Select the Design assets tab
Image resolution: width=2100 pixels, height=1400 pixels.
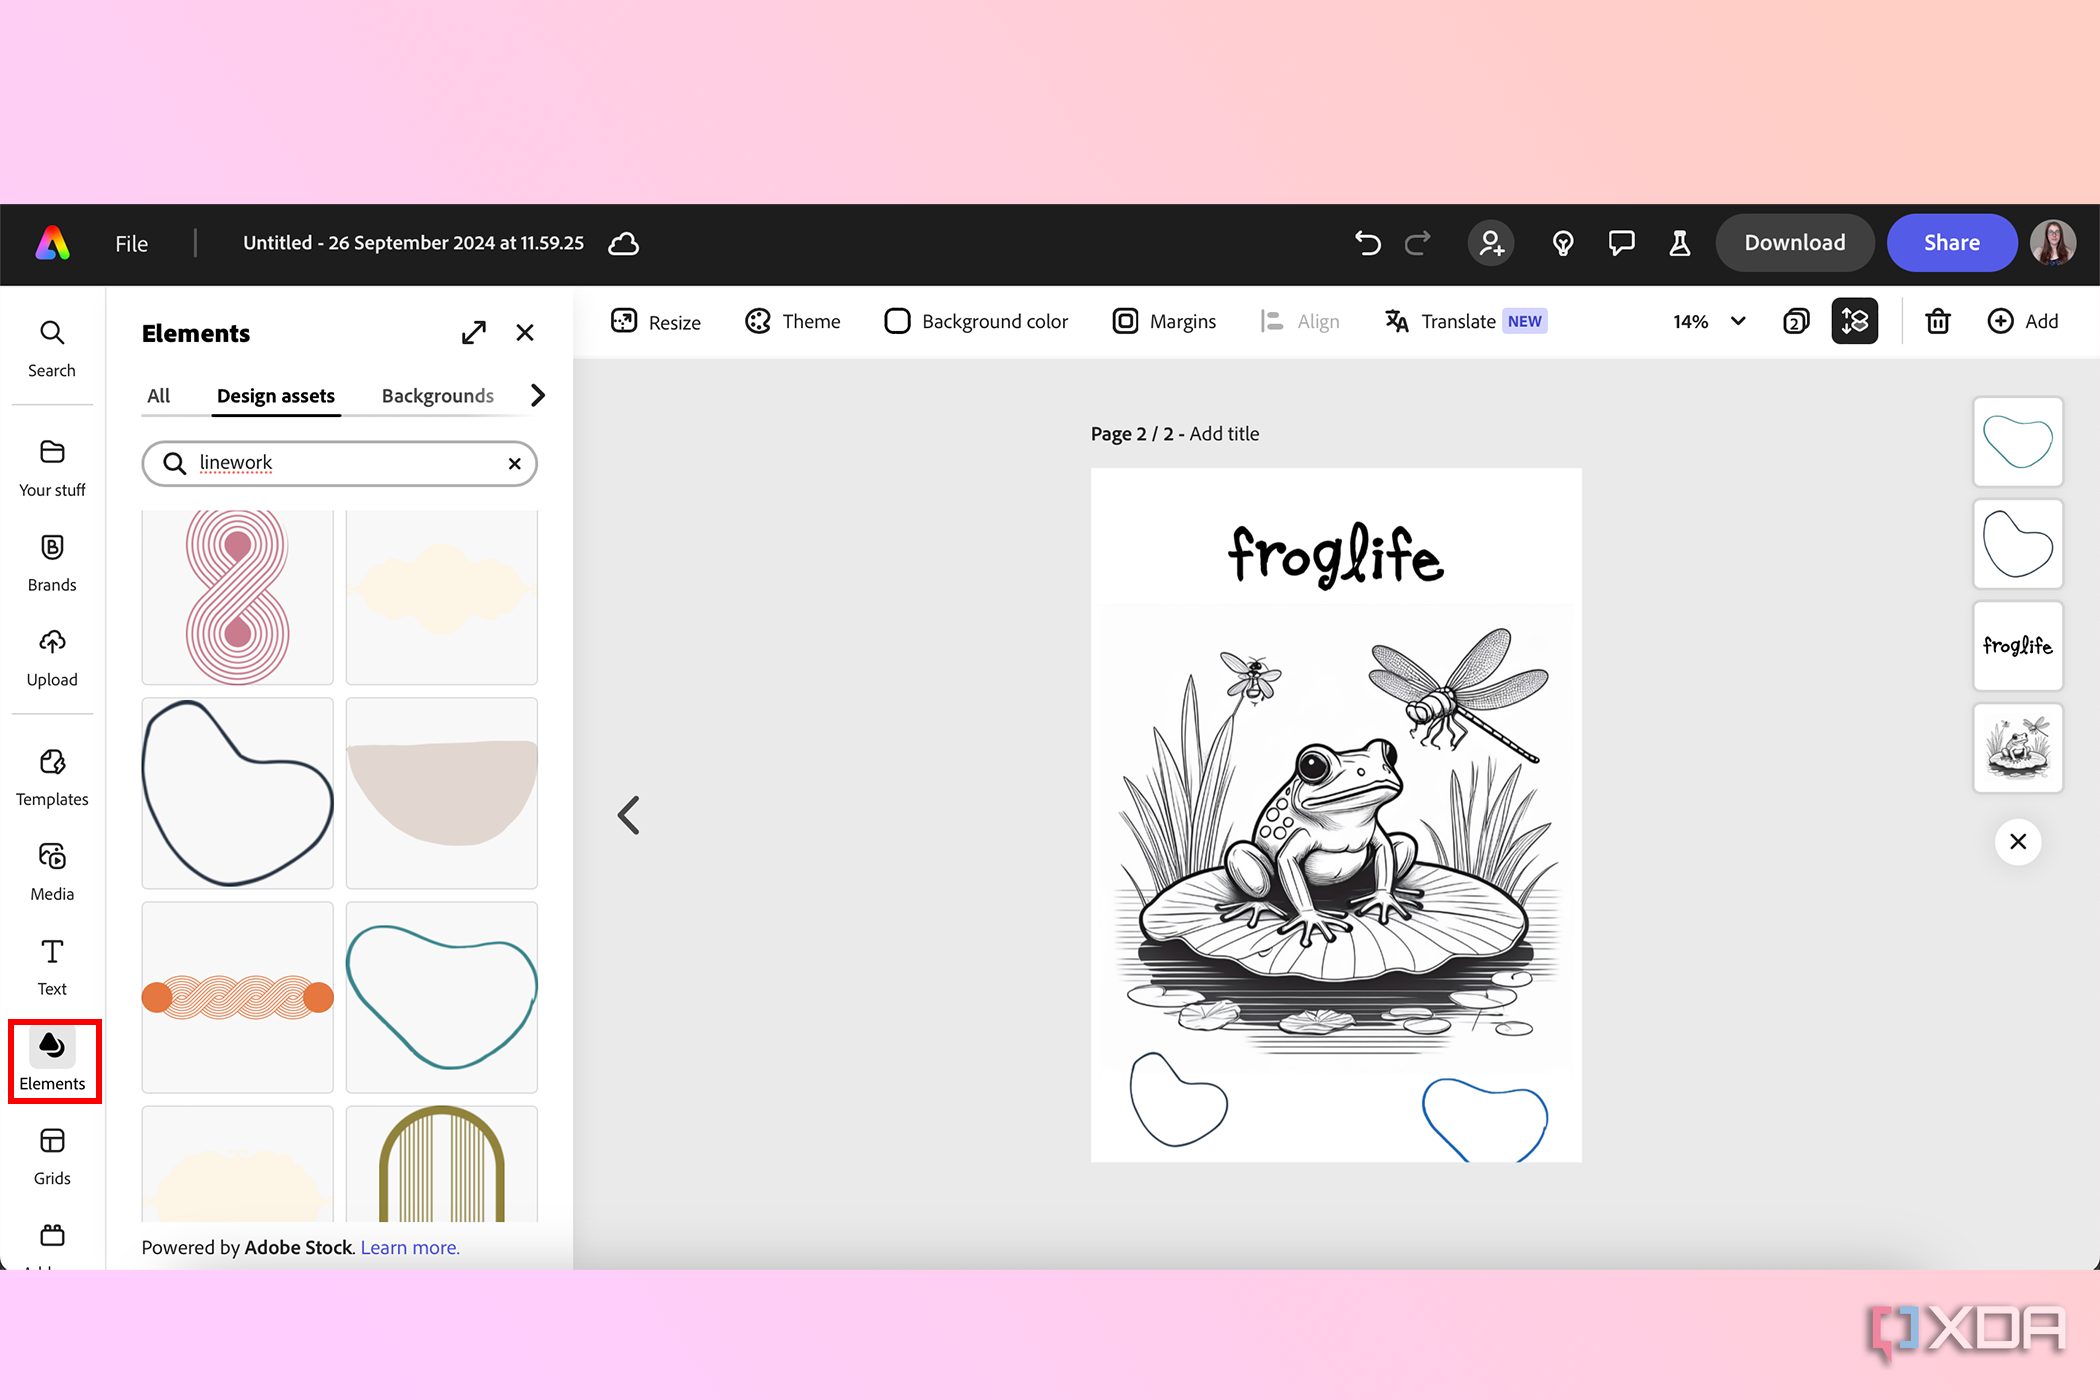pos(276,395)
